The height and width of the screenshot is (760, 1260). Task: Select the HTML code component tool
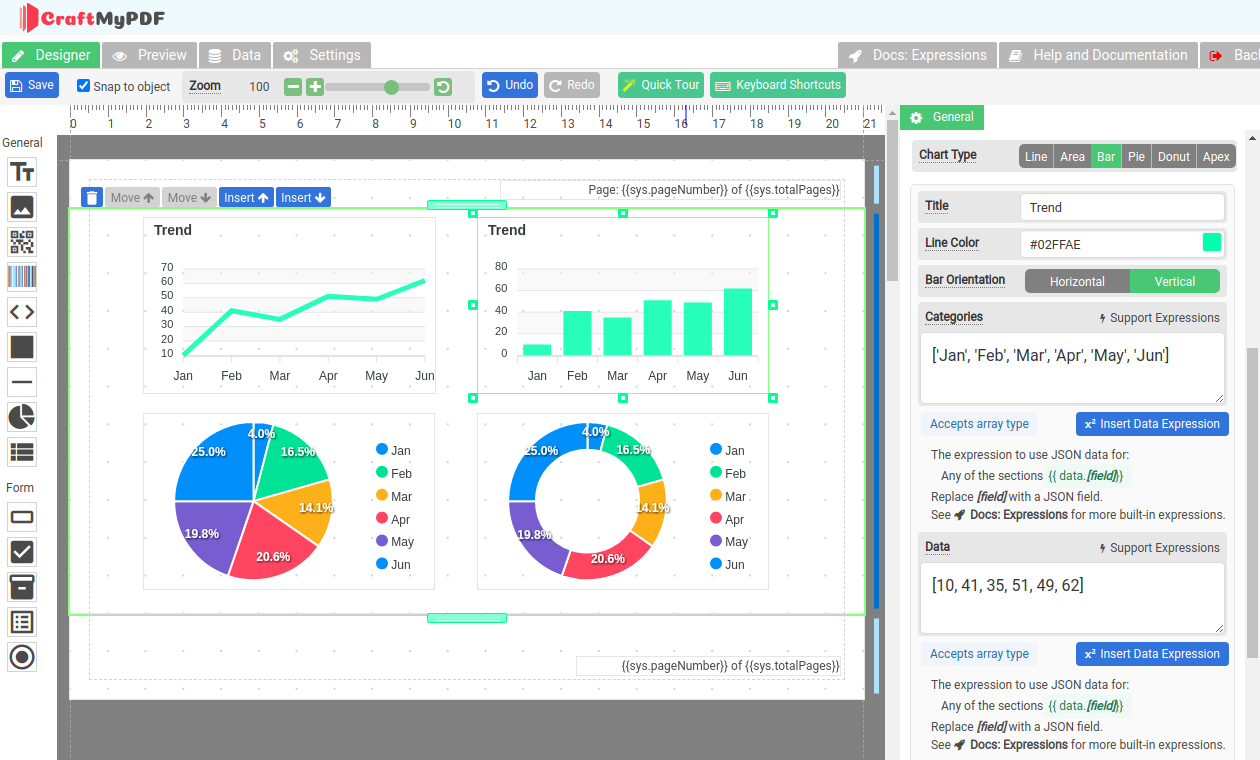[22, 312]
